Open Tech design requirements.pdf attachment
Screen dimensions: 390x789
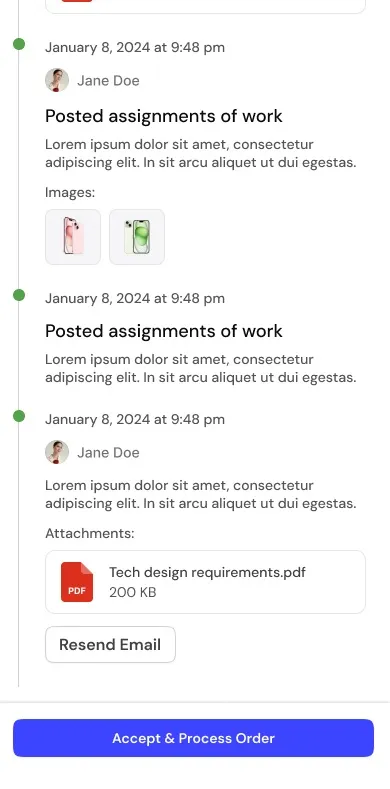[x=205, y=582]
